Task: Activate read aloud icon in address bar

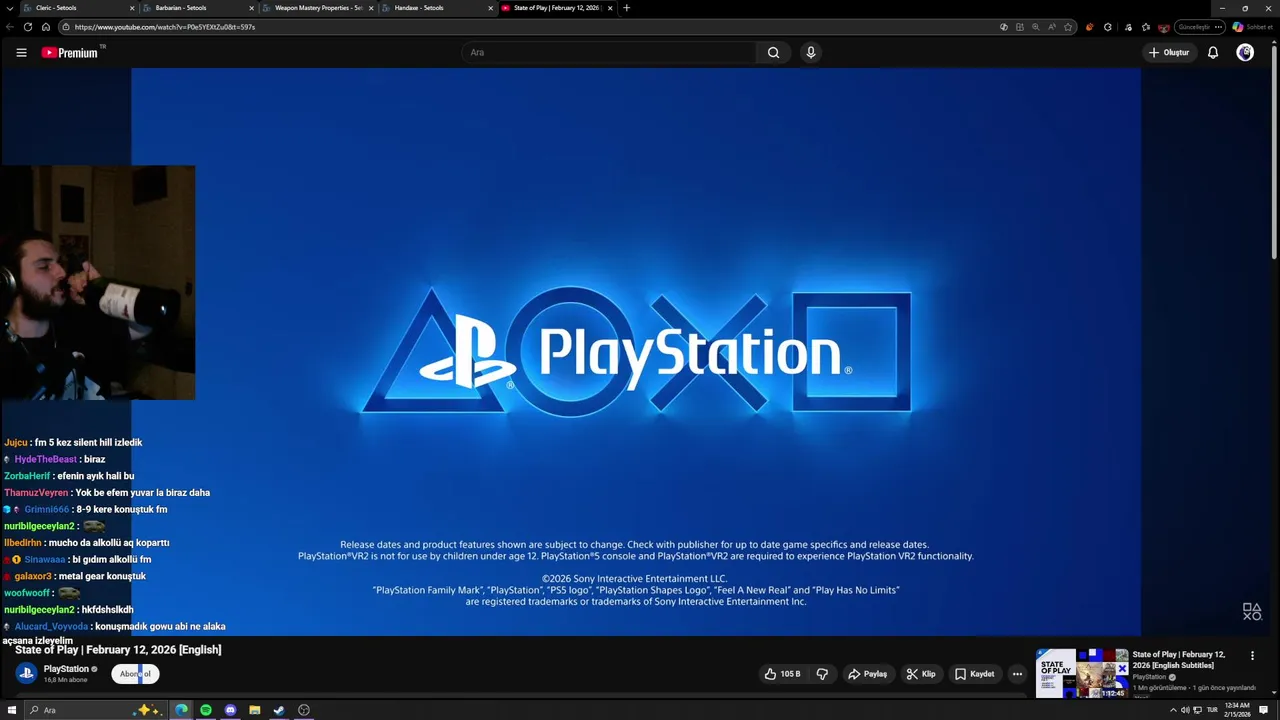Action: [x=1051, y=27]
